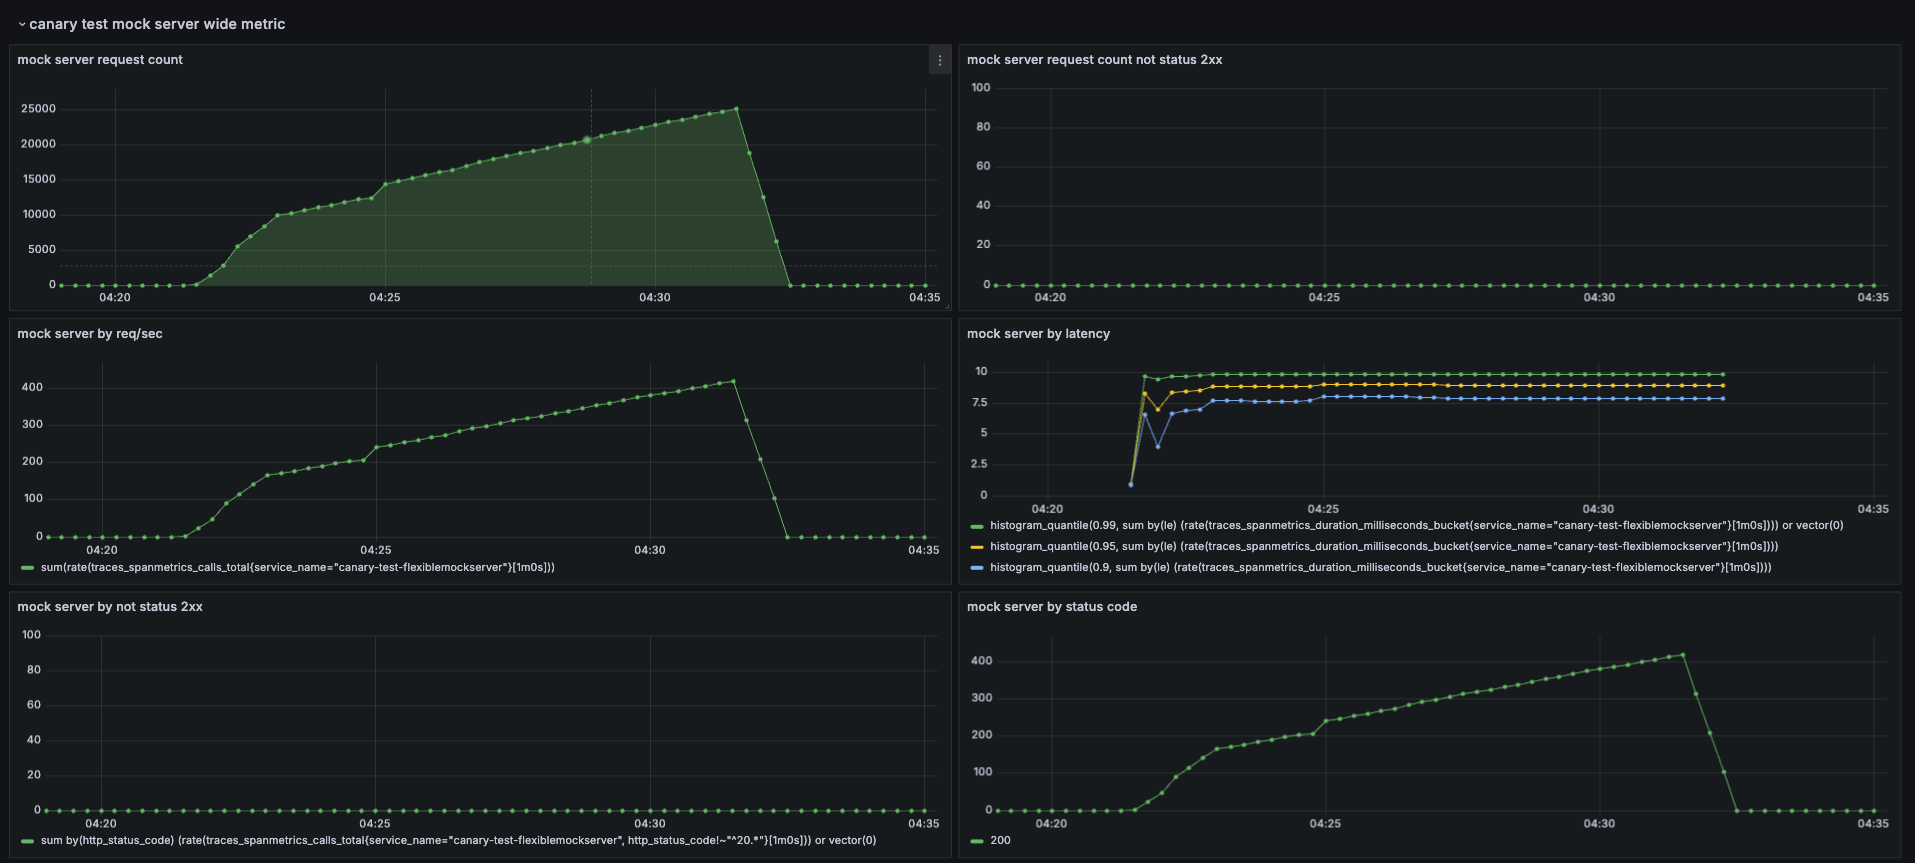Image resolution: width=1915 pixels, height=863 pixels.
Task: Toggle the histogram_quantile(0.95) latency legend series
Action: pos(1384,547)
